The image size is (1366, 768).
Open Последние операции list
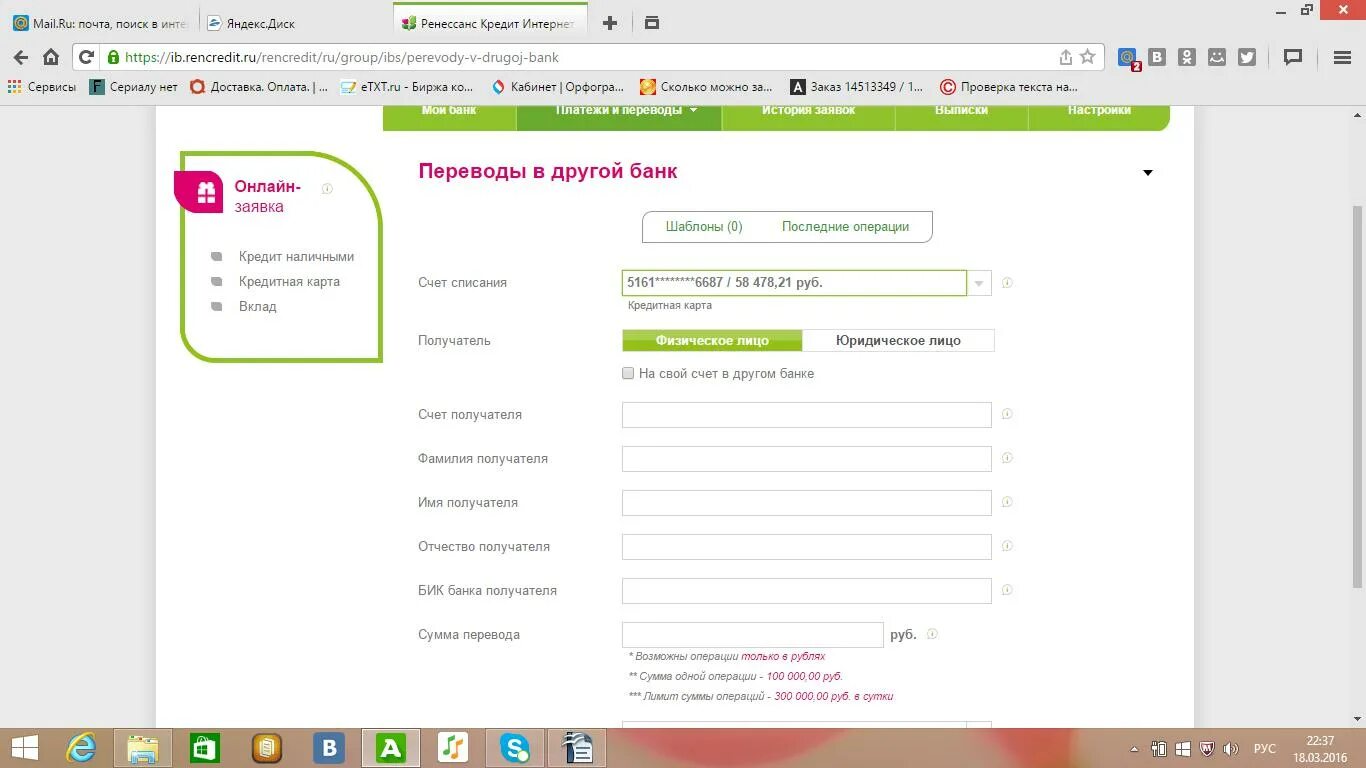click(845, 227)
